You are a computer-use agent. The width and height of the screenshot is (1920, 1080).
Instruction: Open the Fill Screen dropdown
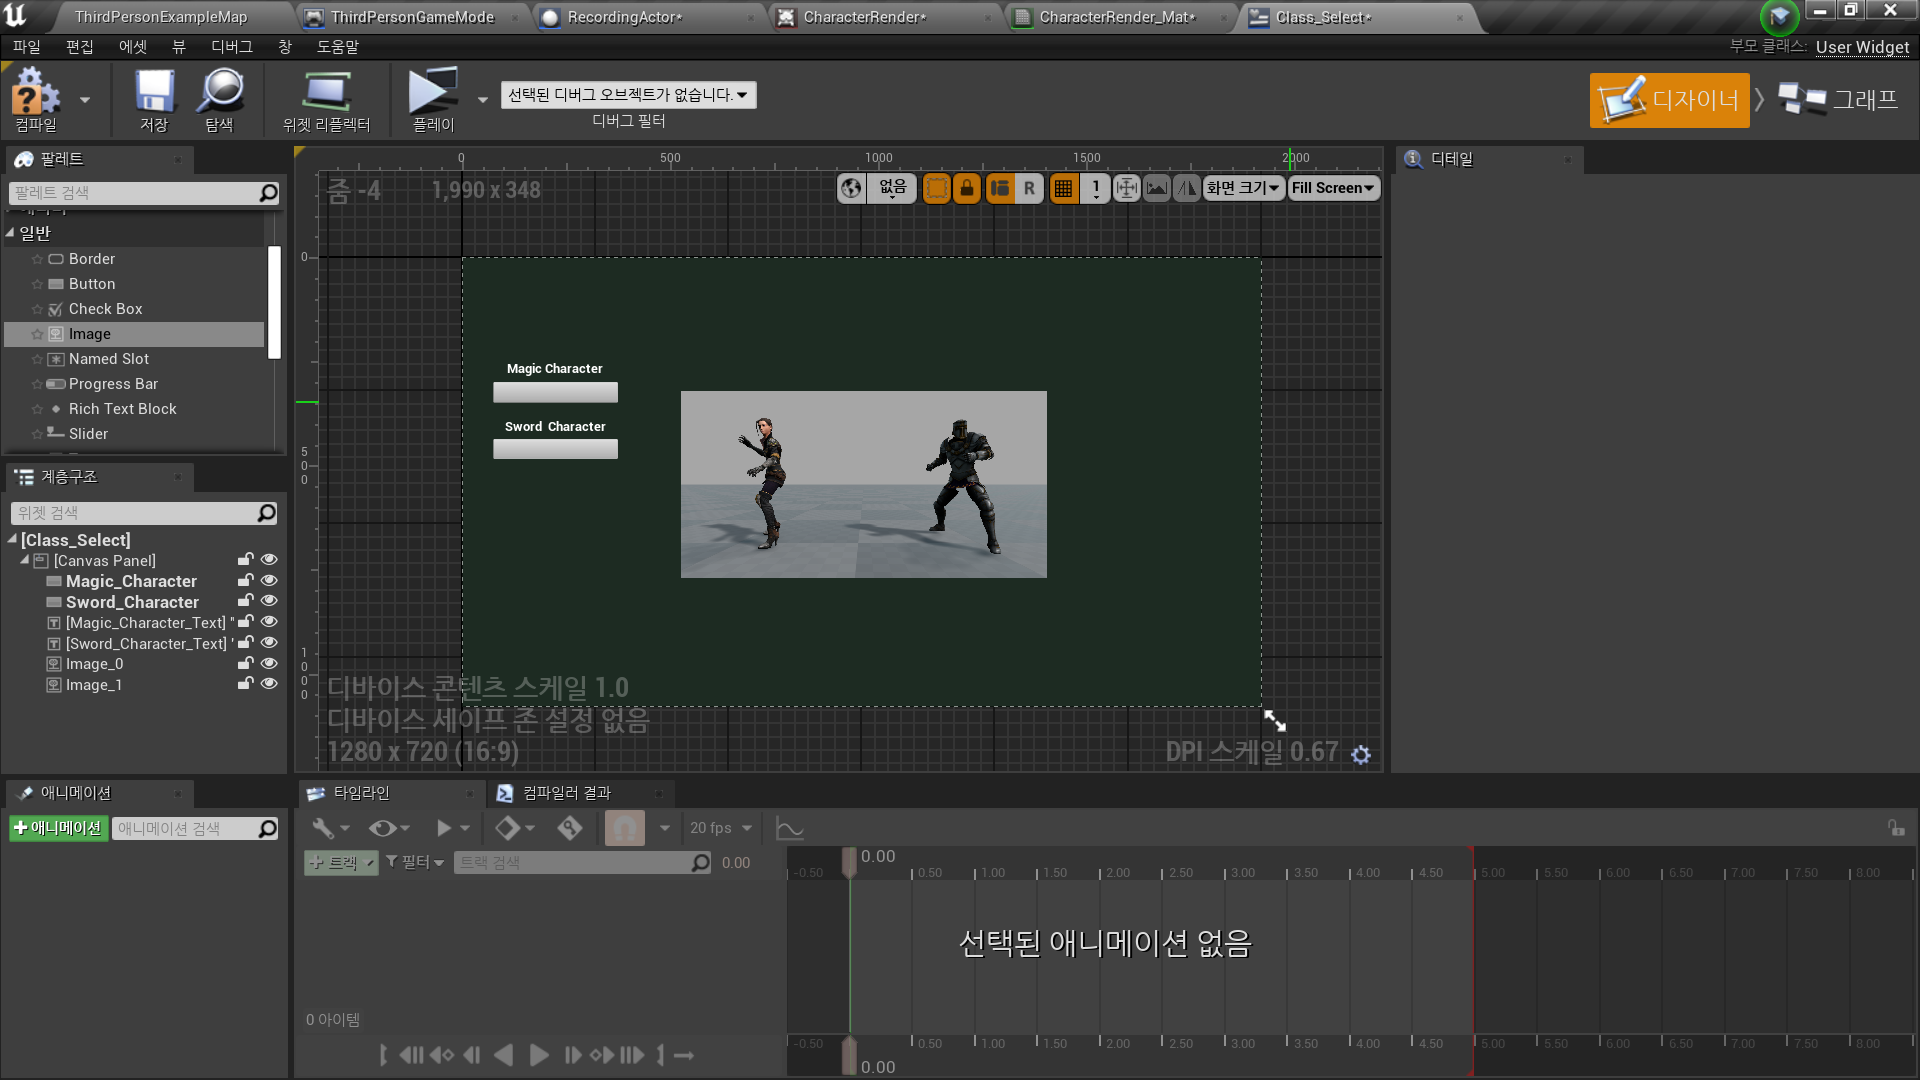(x=1333, y=188)
